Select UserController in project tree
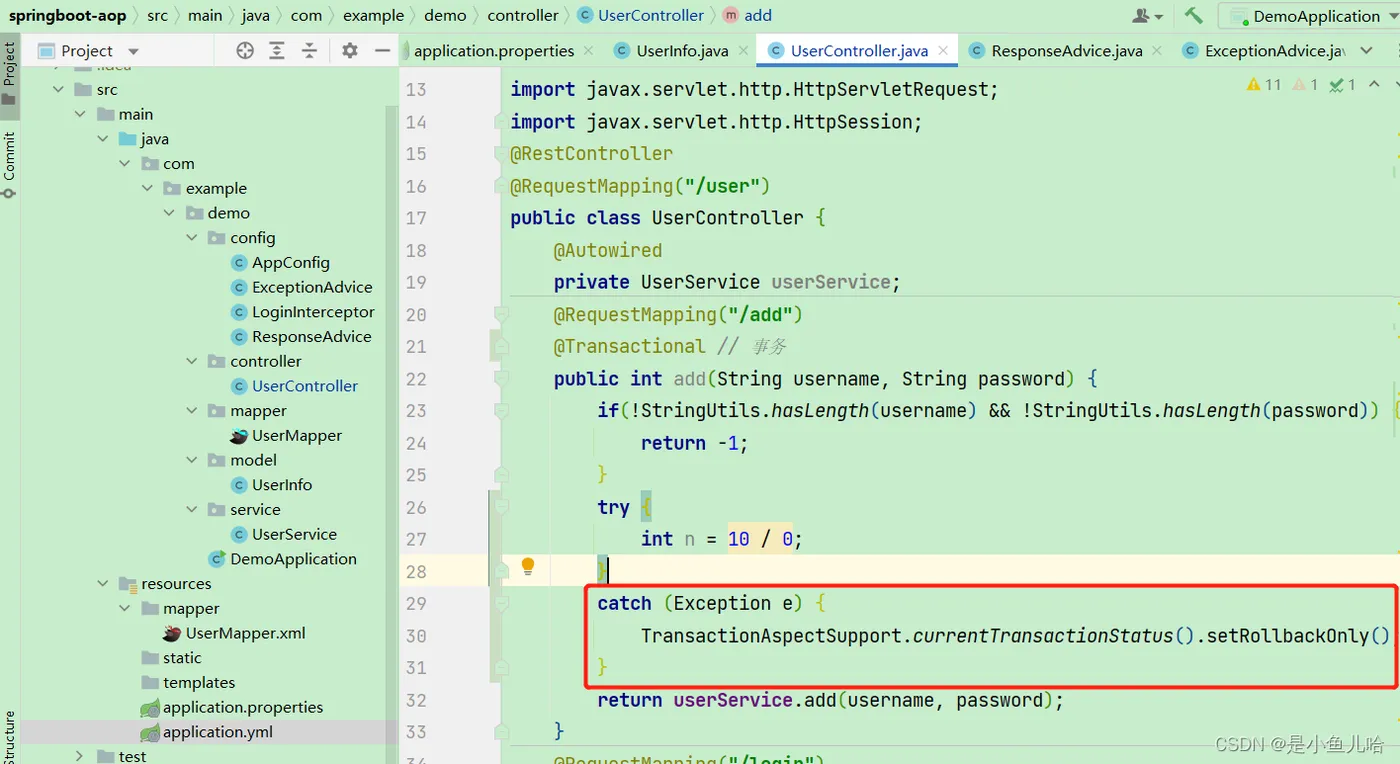The image size is (1400, 764). point(294,386)
